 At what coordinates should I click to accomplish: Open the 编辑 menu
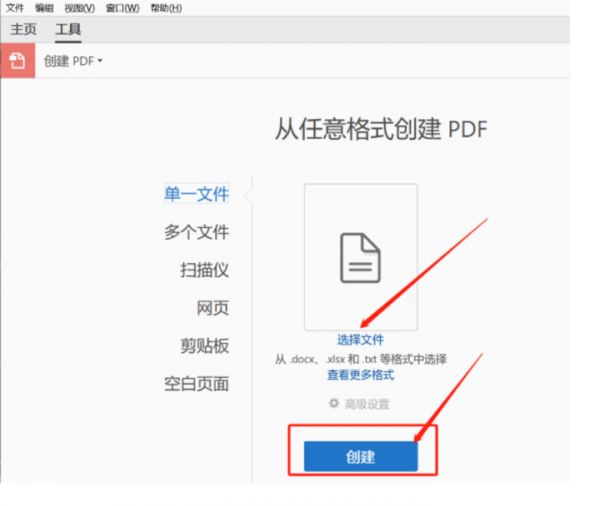pos(44,8)
